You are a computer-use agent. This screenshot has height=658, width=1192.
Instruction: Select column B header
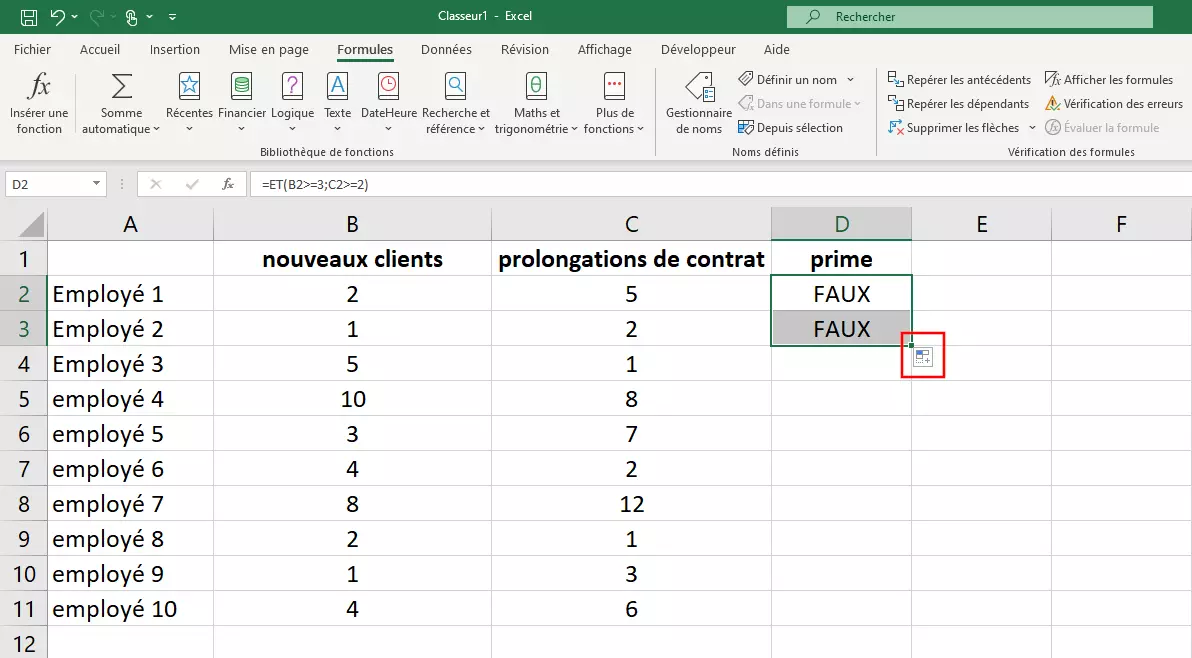pyautogui.click(x=352, y=224)
